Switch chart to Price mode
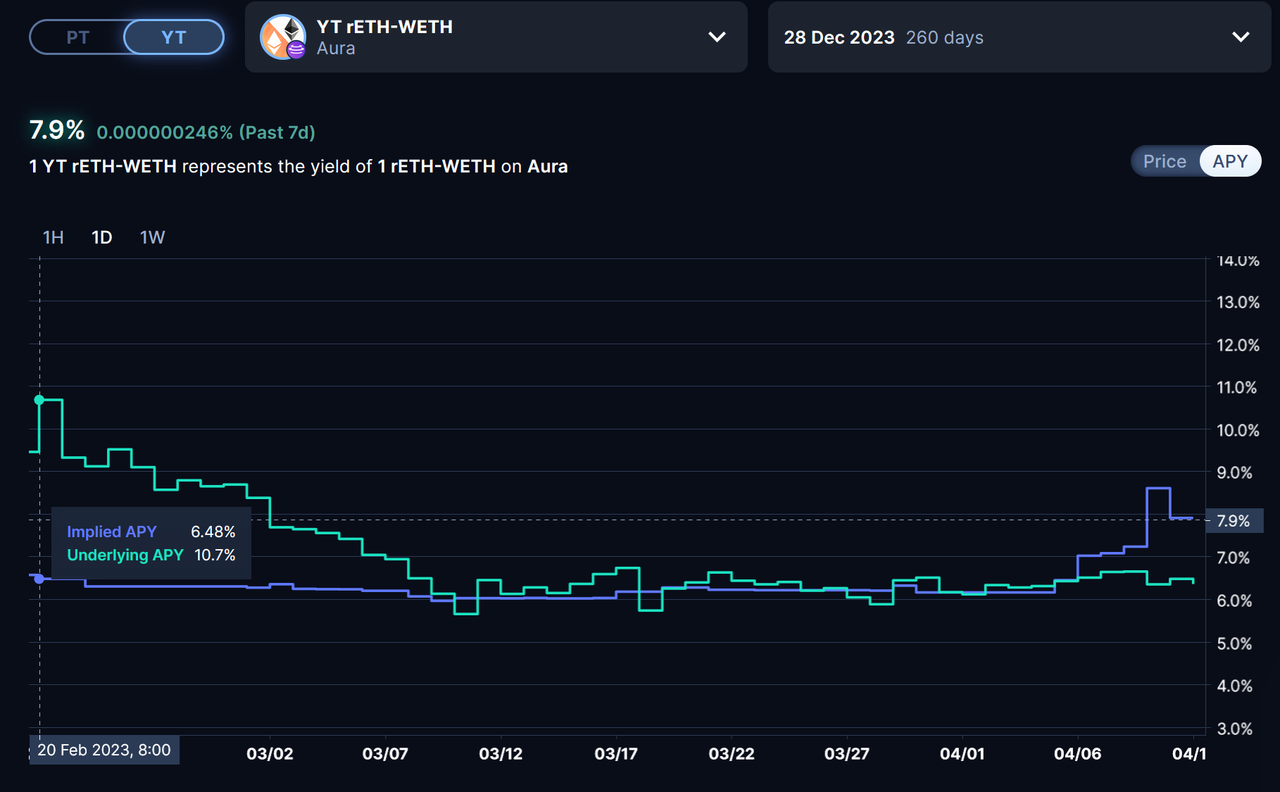 pos(1164,161)
